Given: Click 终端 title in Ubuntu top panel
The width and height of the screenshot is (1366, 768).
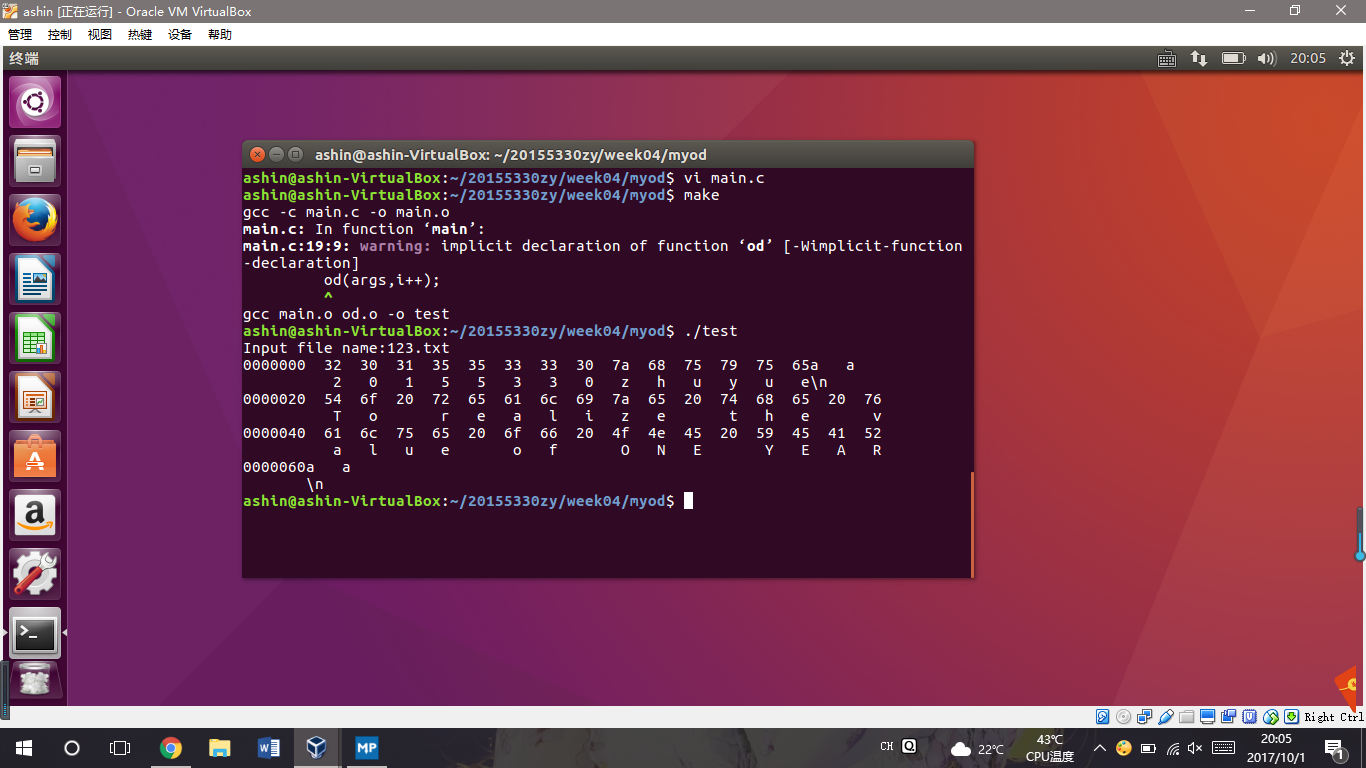Looking at the screenshot, I should 24,58.
